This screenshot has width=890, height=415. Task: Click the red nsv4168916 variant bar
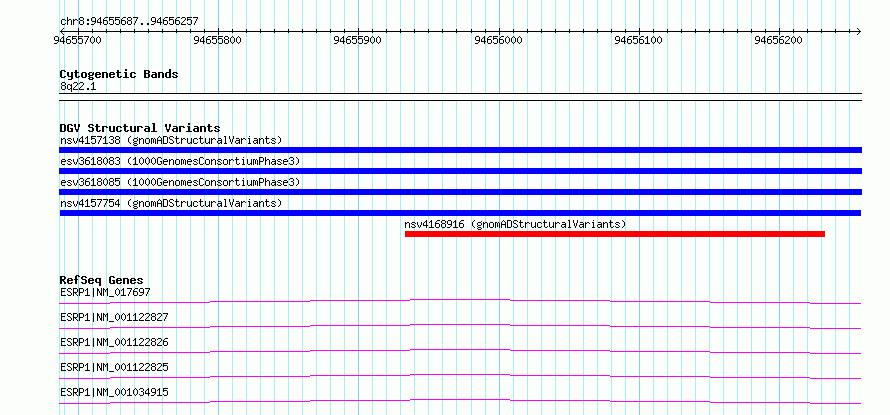tap(615, 234)
